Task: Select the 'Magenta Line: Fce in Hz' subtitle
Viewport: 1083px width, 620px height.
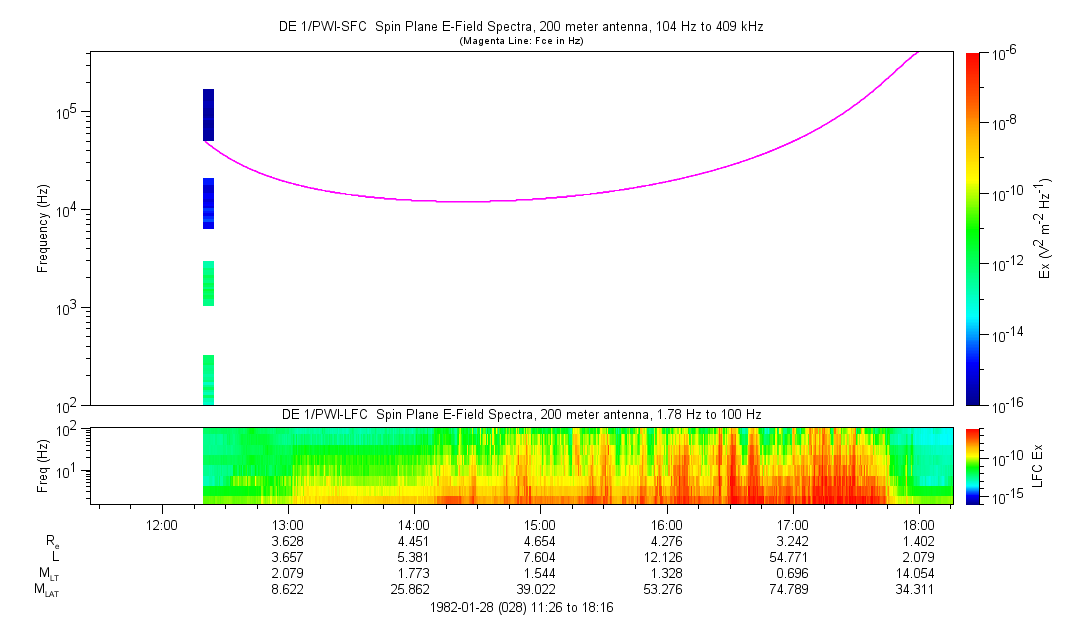Action: coord(520,41)
